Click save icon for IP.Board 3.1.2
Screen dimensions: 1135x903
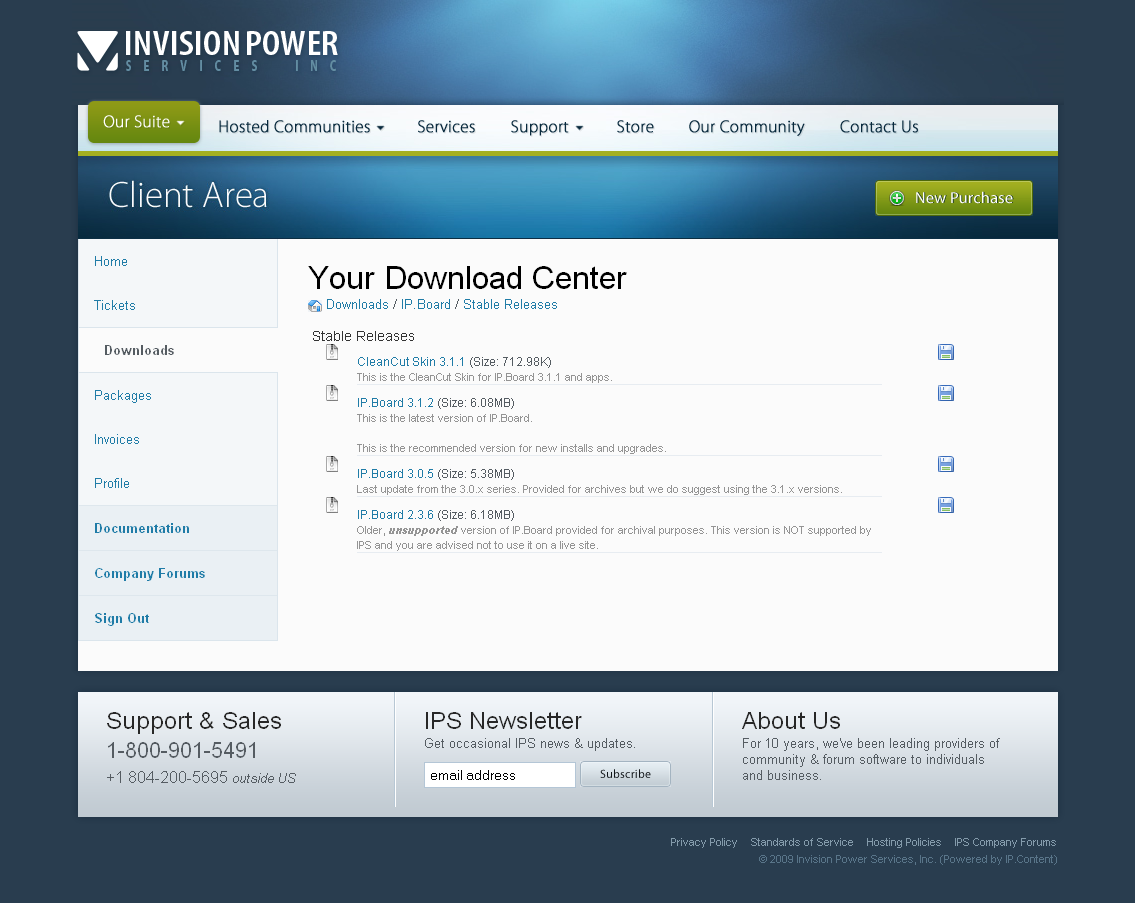click(x=946, y=393)
